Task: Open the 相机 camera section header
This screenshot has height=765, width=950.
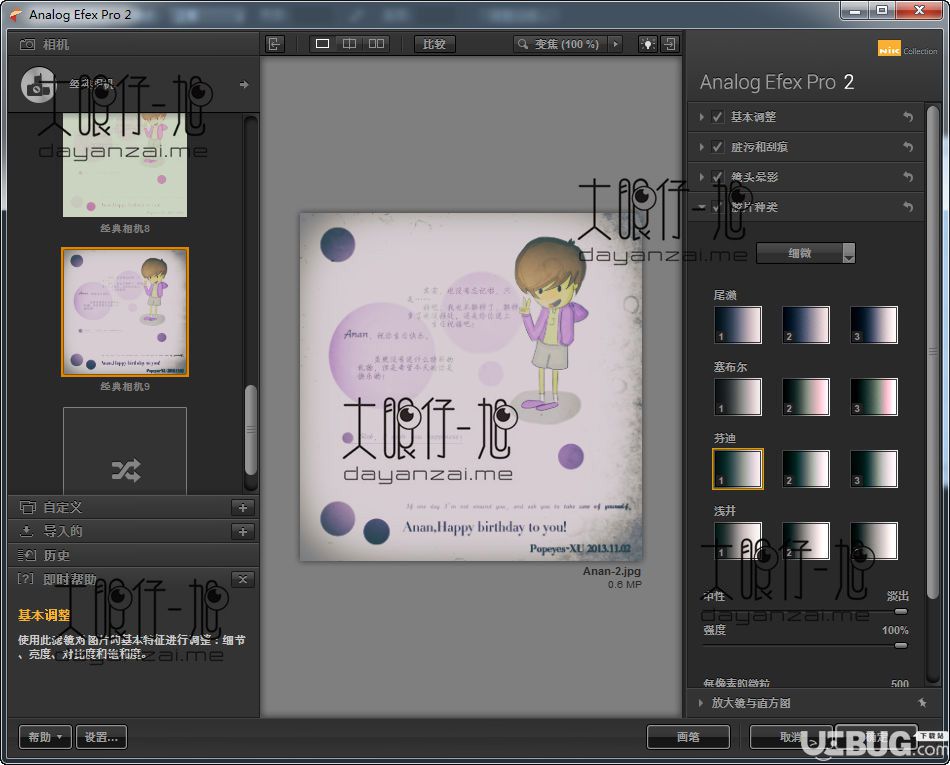Action: (133, 44)
